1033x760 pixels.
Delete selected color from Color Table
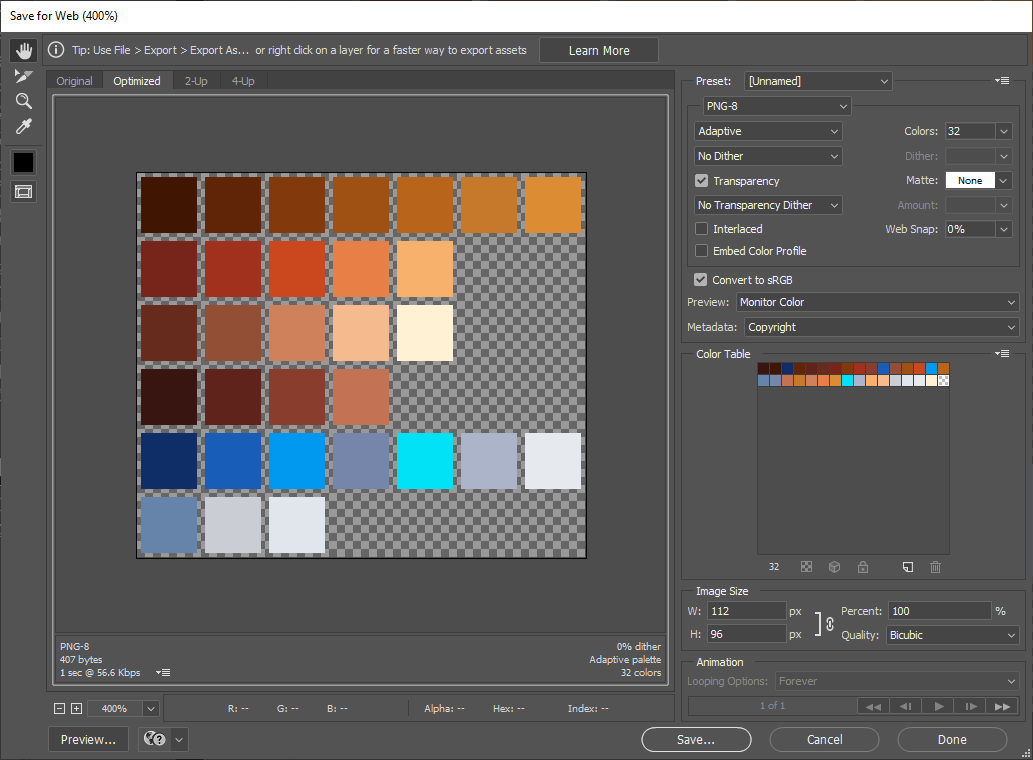tap(935, 567)
